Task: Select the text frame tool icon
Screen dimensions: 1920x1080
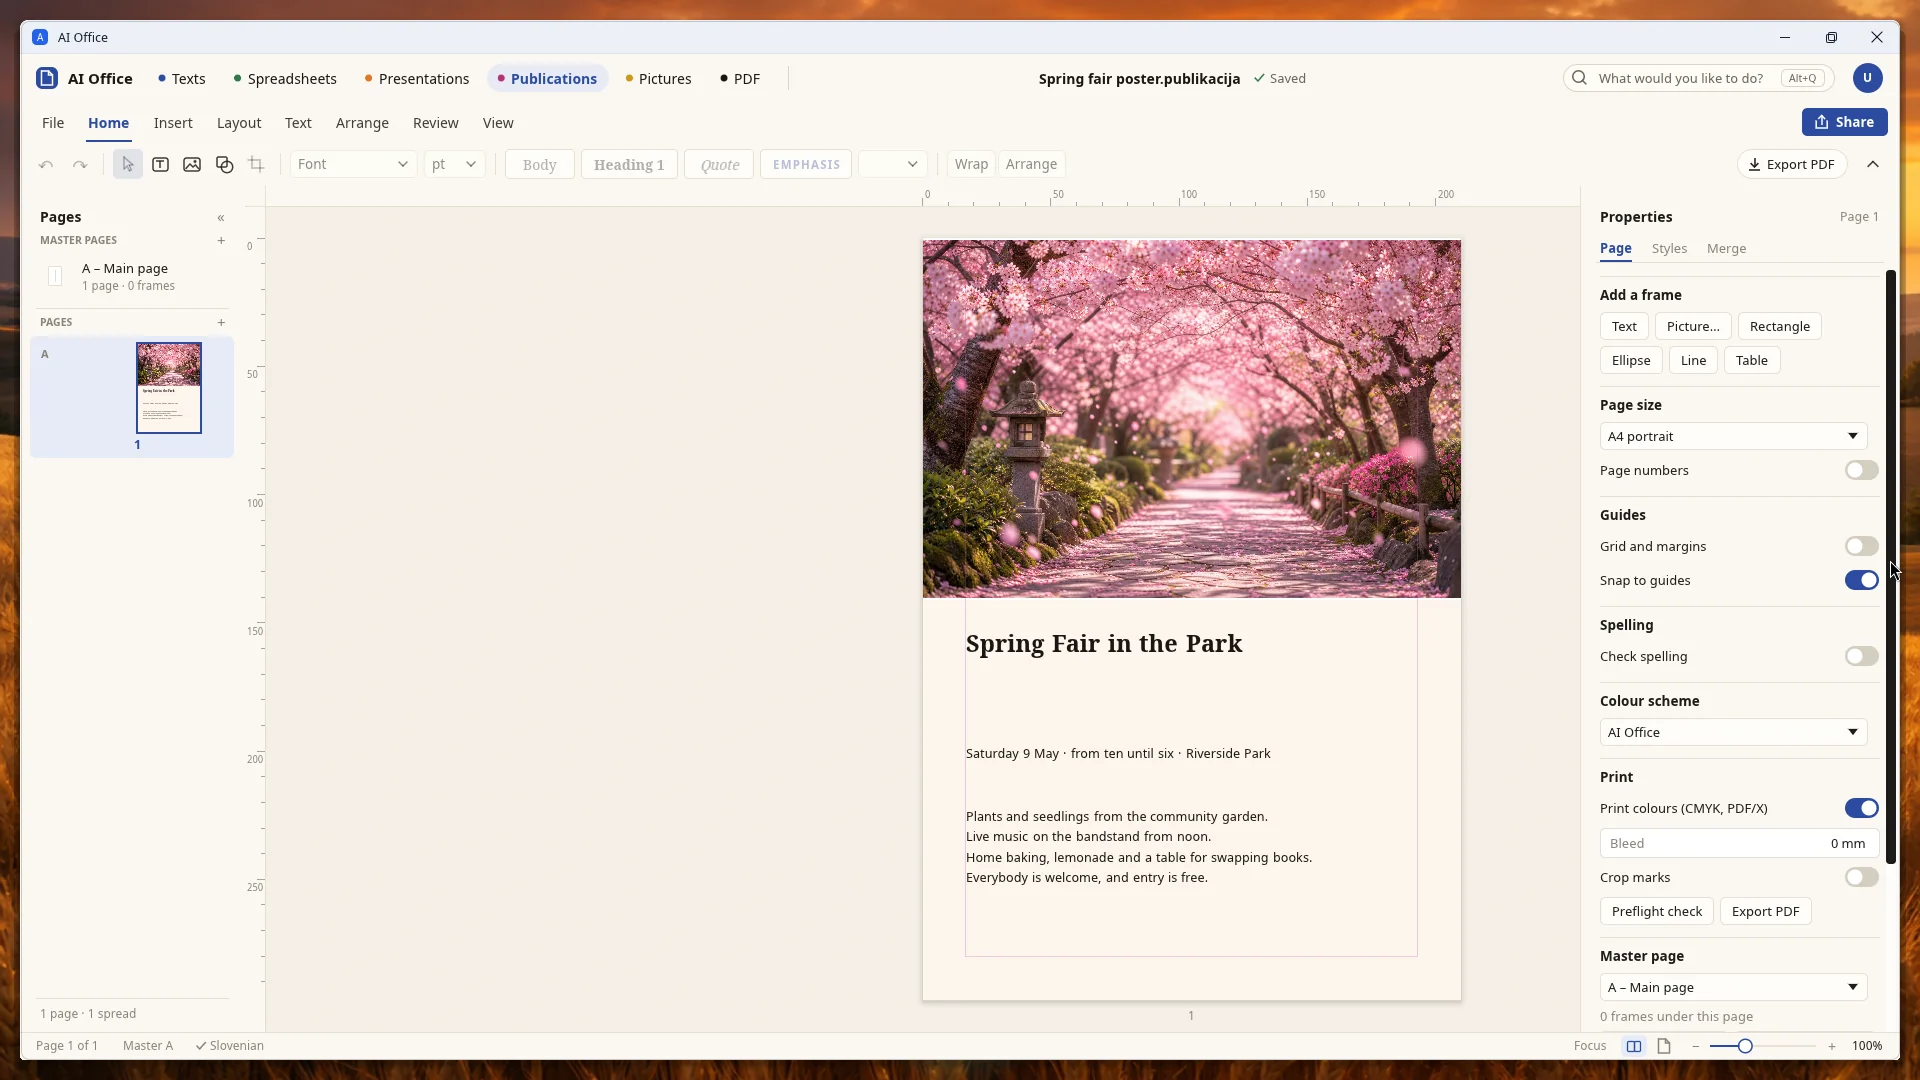Action: click(x=160, y=165)
